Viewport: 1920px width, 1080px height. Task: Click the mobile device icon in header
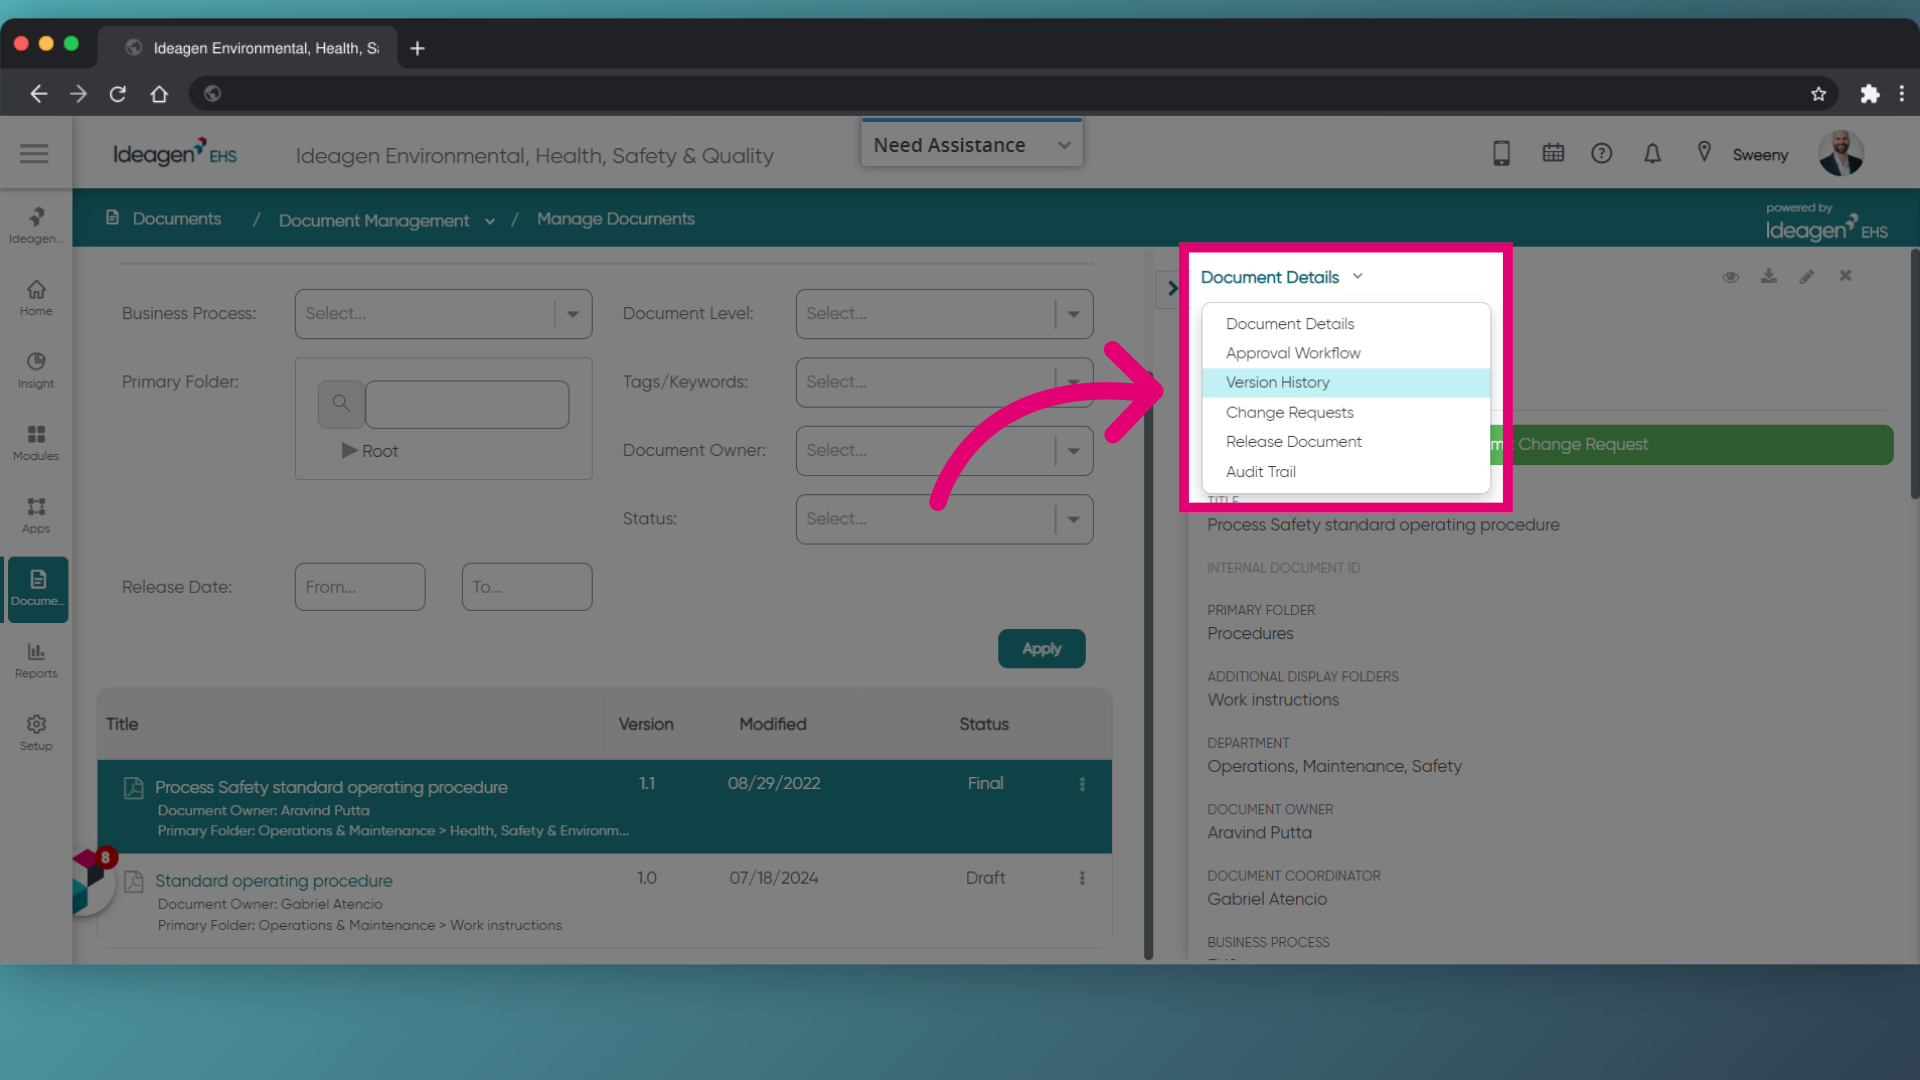pyautogui.click(x=1501, y=153)
